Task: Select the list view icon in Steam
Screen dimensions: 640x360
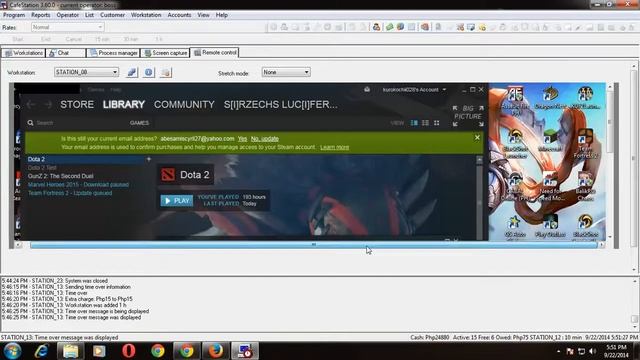Action: click(425, 123)
